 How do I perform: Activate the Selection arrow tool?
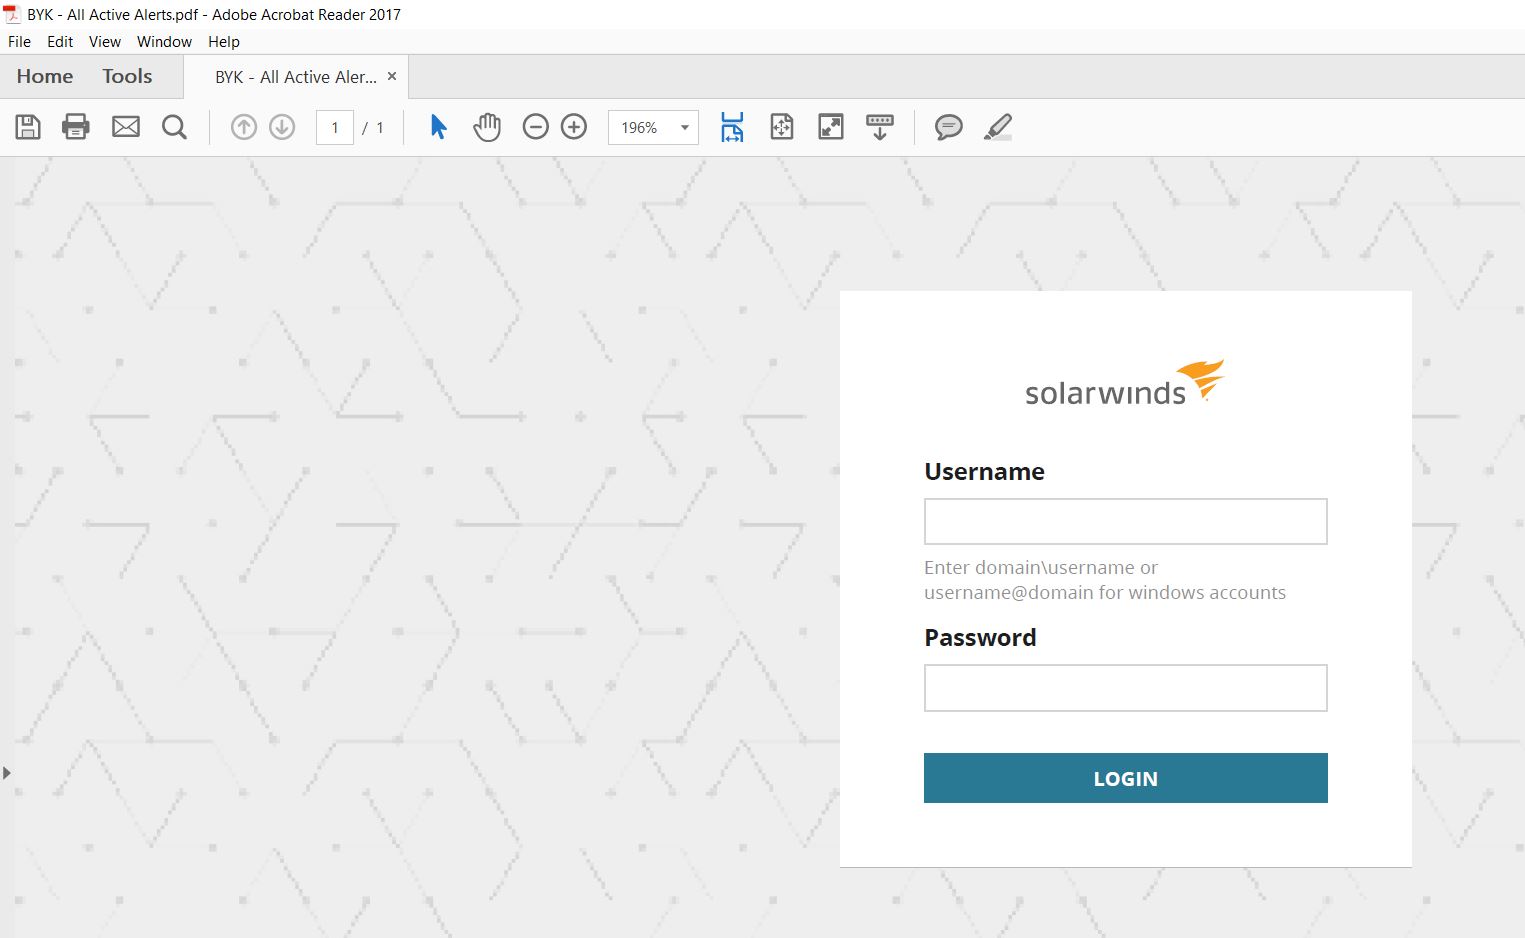click(x=438, y=127)
